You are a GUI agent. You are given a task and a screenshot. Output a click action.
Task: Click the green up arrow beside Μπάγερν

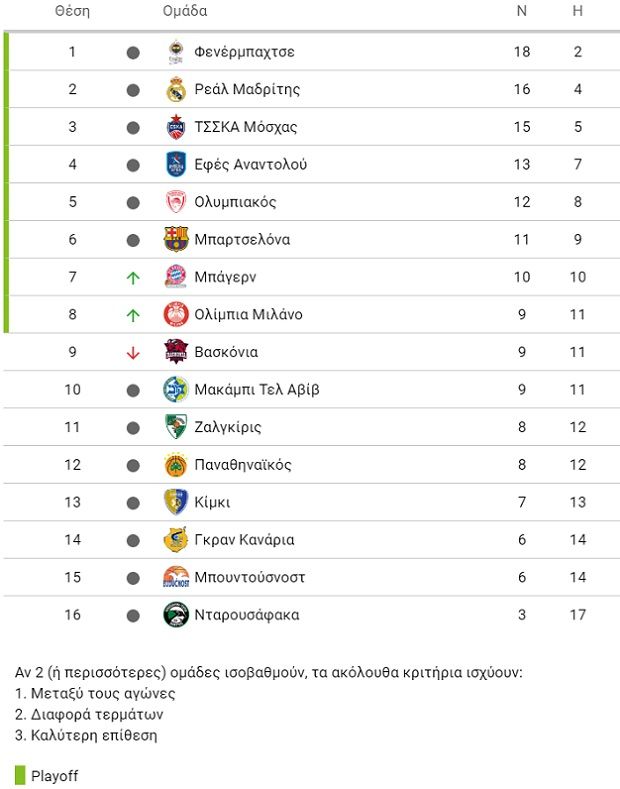click(x=133, y=278)
